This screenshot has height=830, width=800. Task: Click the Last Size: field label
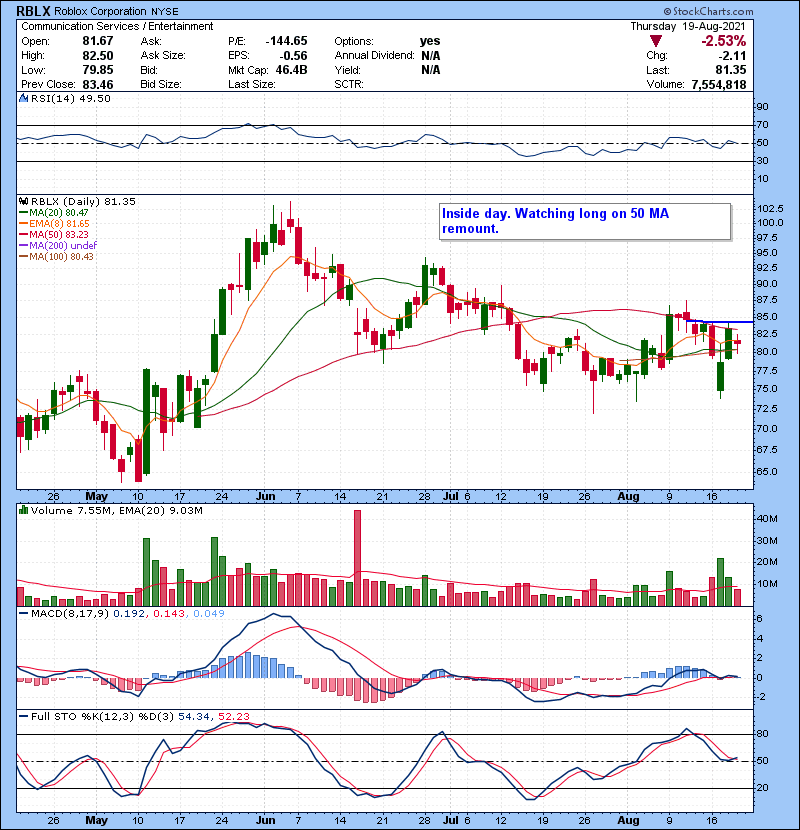(251, 84)
